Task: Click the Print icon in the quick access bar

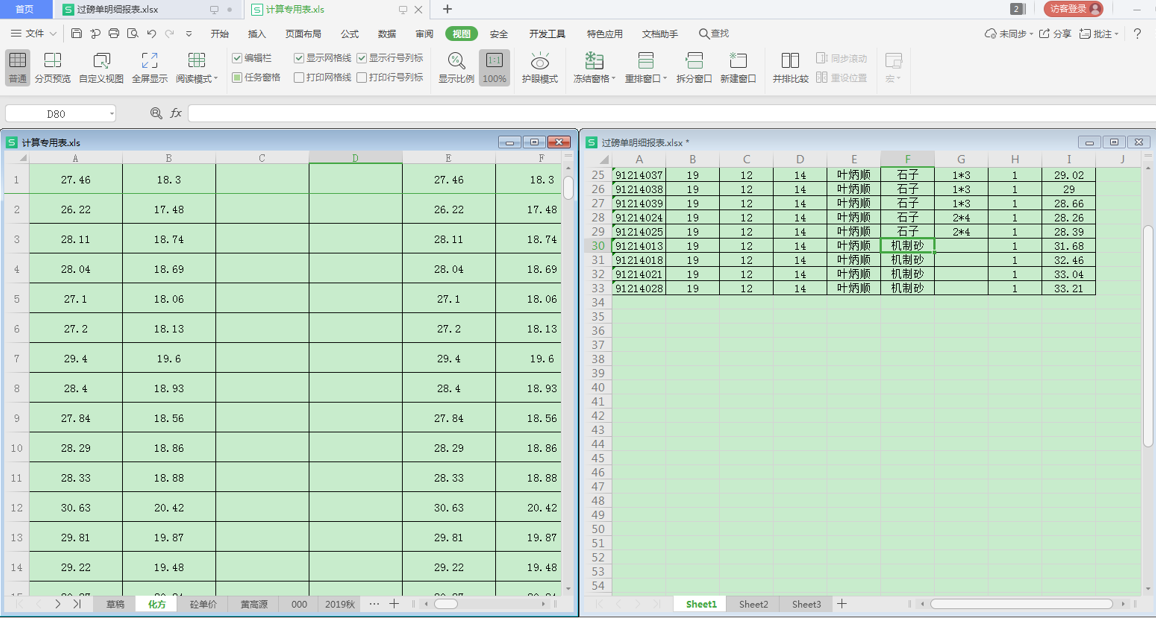Action: click(114, 33)
